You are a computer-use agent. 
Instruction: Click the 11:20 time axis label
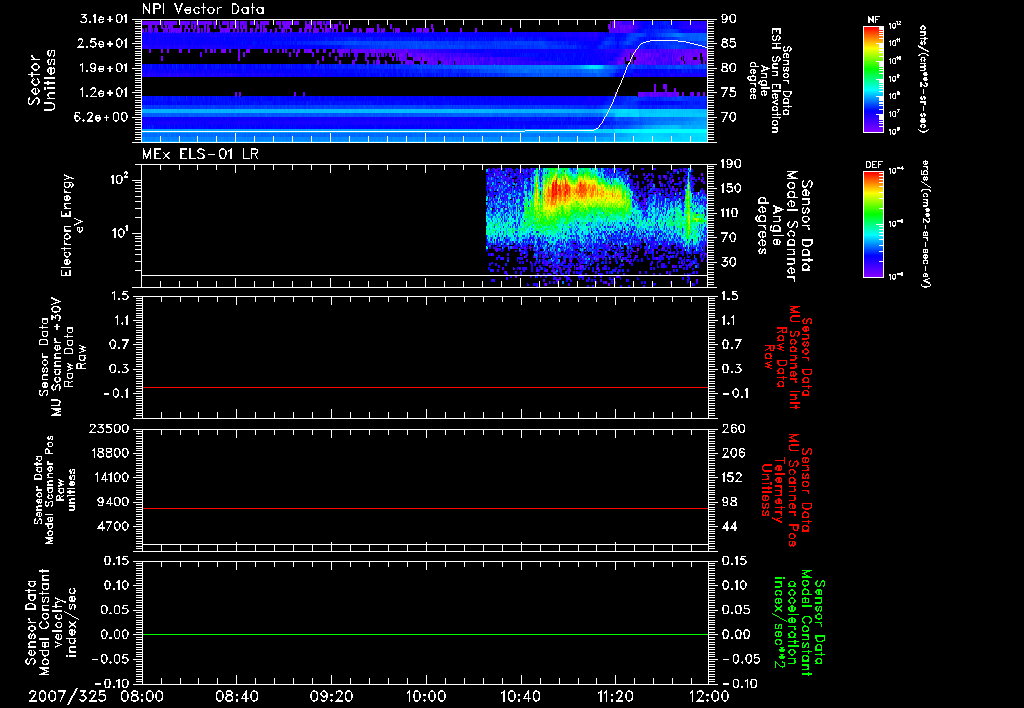pyautogui.click(x=615, y=696)
